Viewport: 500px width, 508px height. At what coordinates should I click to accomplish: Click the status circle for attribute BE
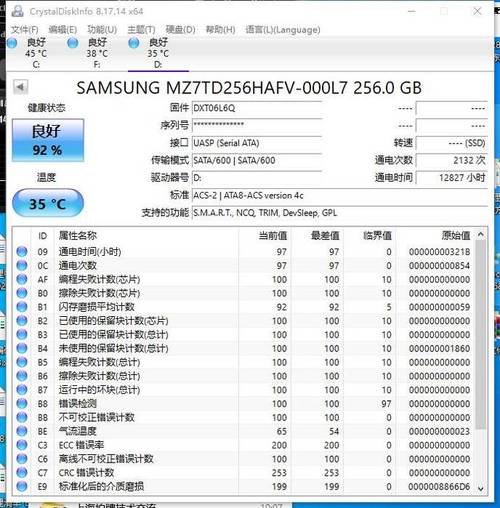click(x=22, y=431)
